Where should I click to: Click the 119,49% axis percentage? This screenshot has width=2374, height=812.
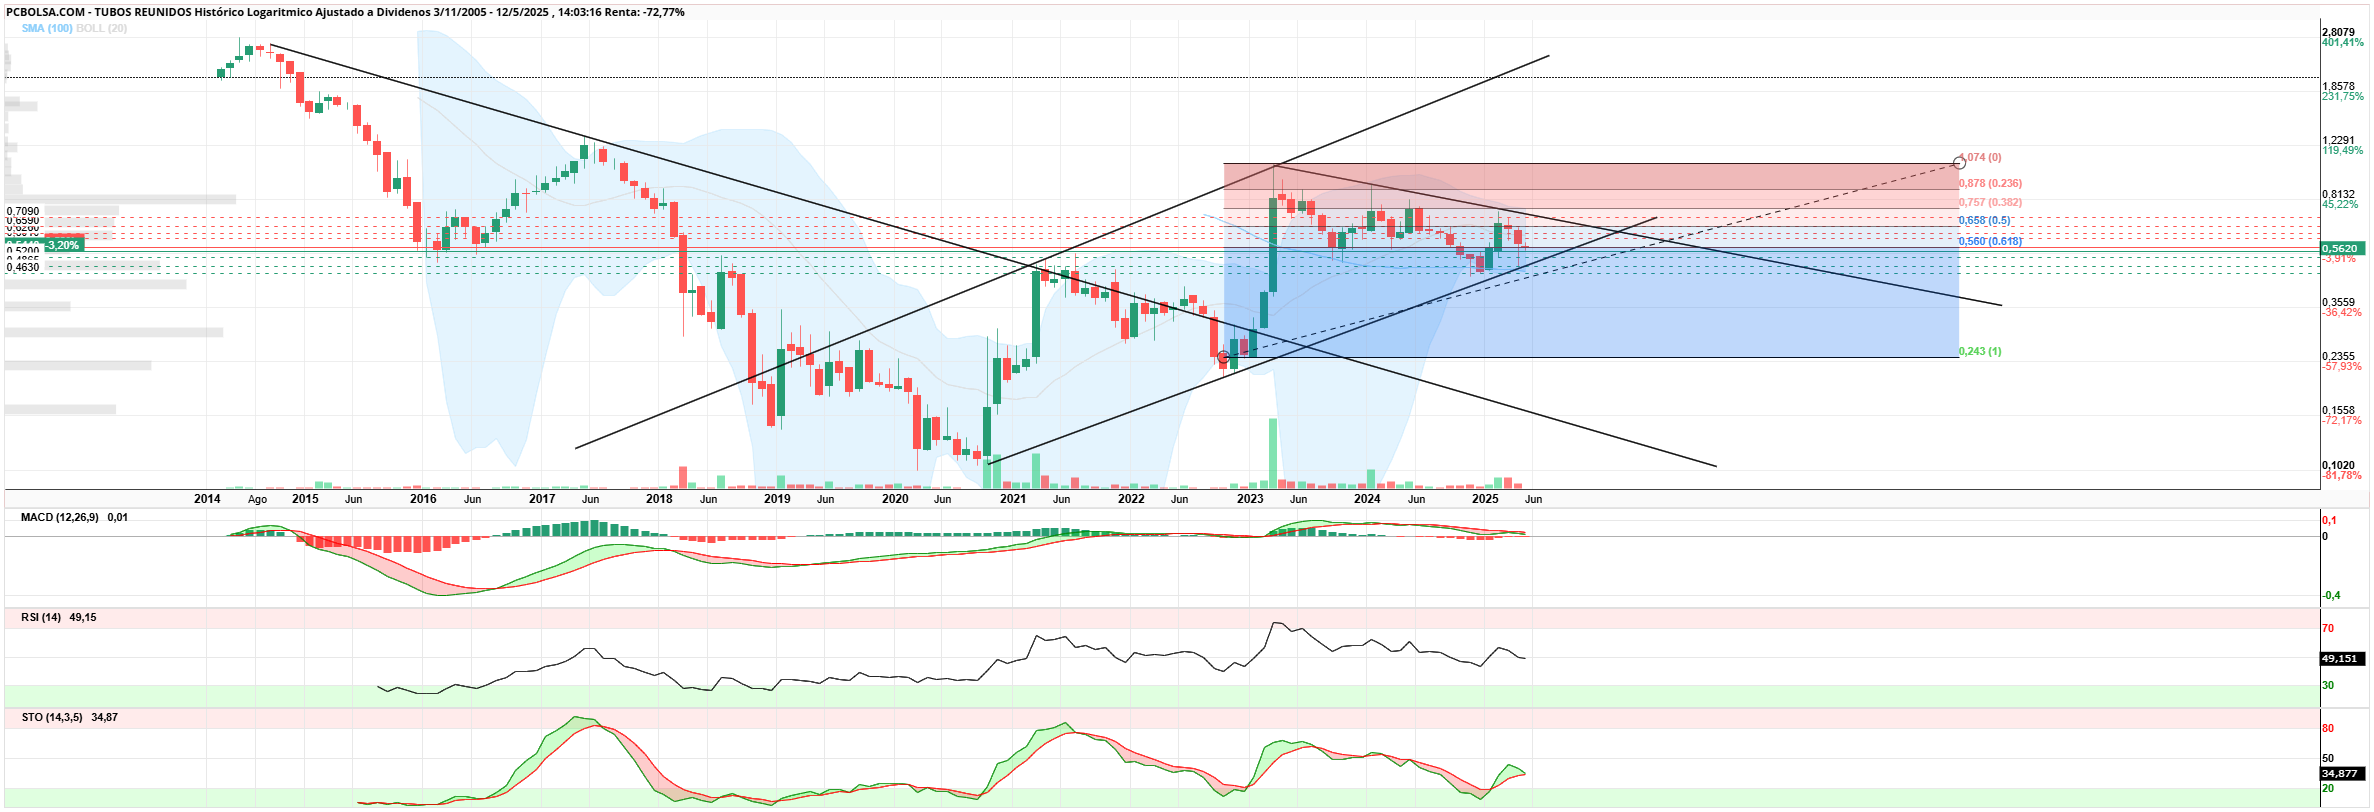point(2342,151)
